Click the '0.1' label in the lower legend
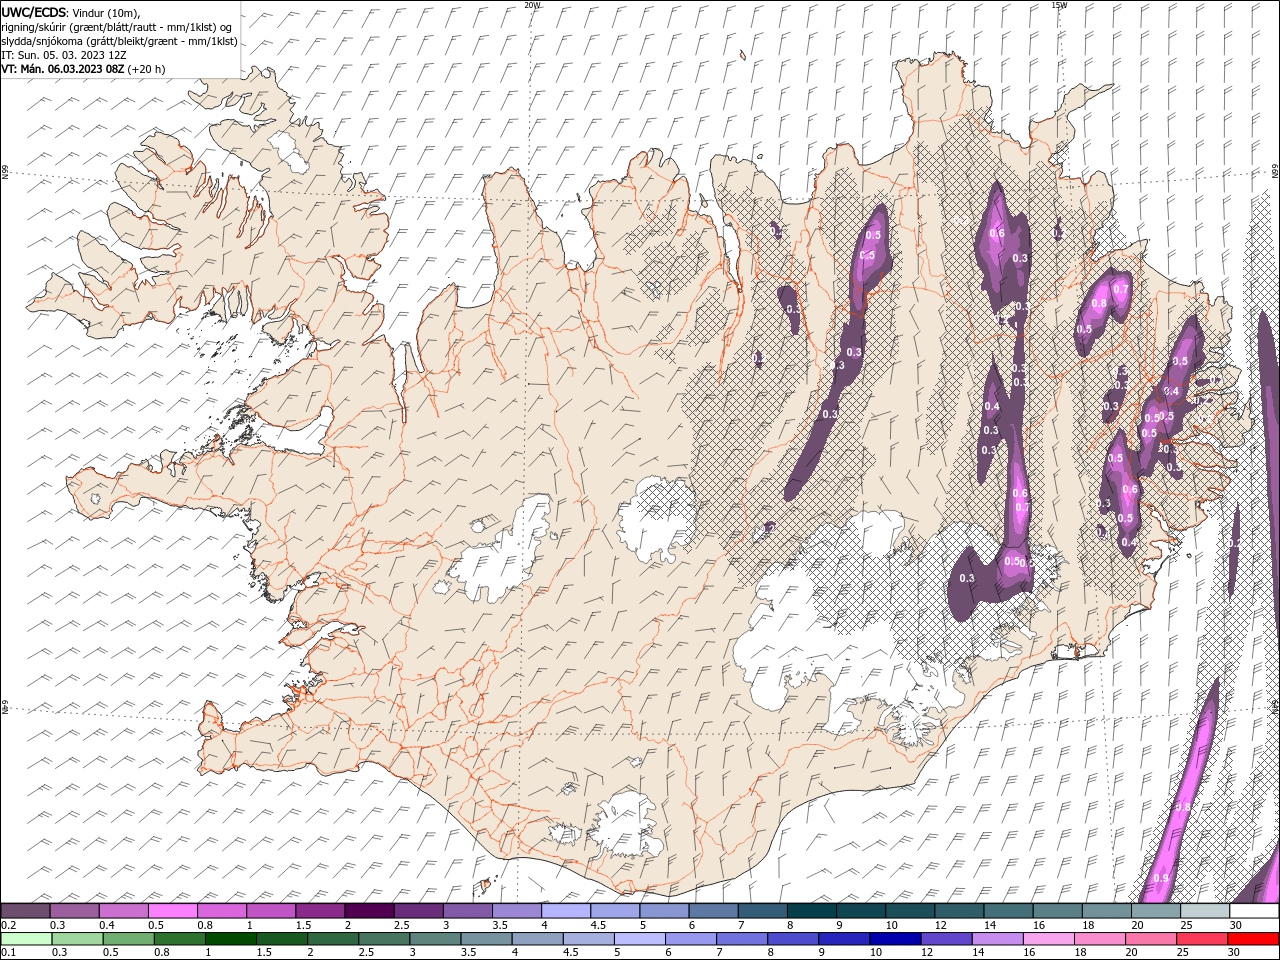This screenshot has width=1280, height=960. (x=8, y=953)
